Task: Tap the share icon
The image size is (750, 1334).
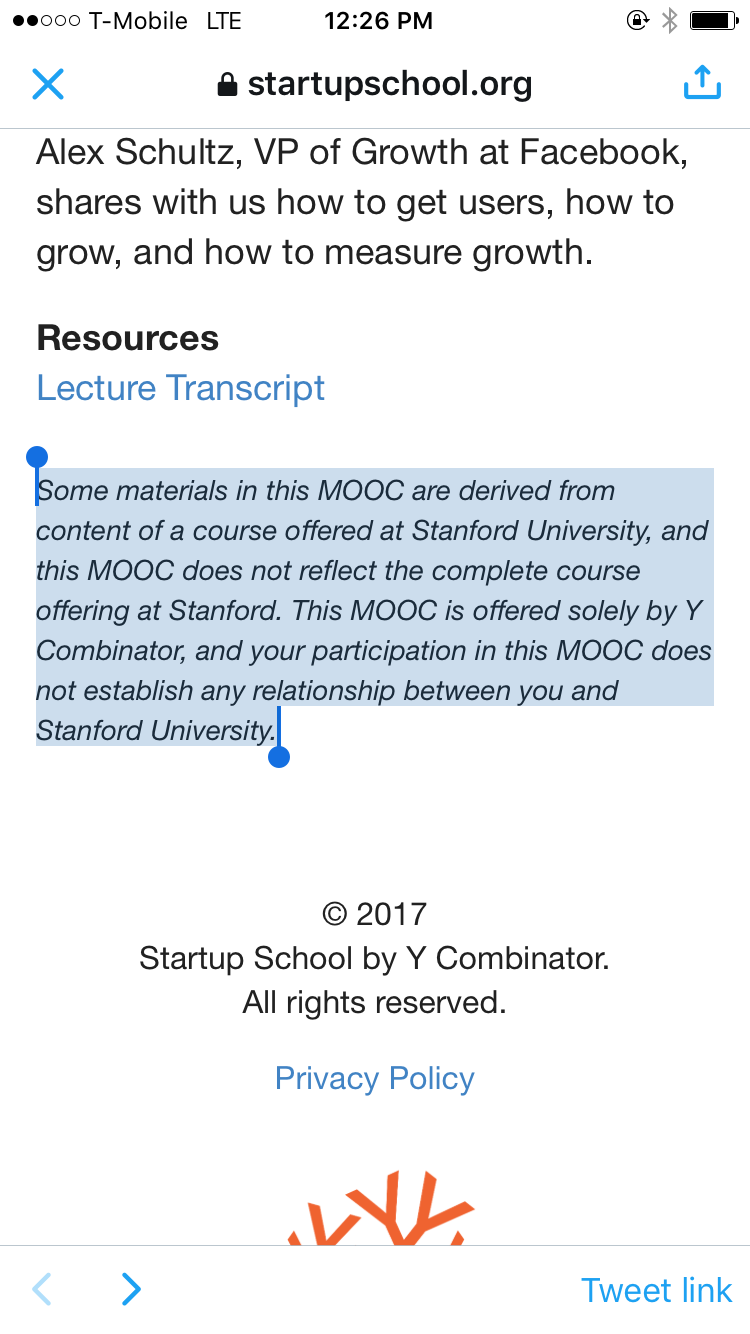Action: pyautogui.click(x=702, y=83)
